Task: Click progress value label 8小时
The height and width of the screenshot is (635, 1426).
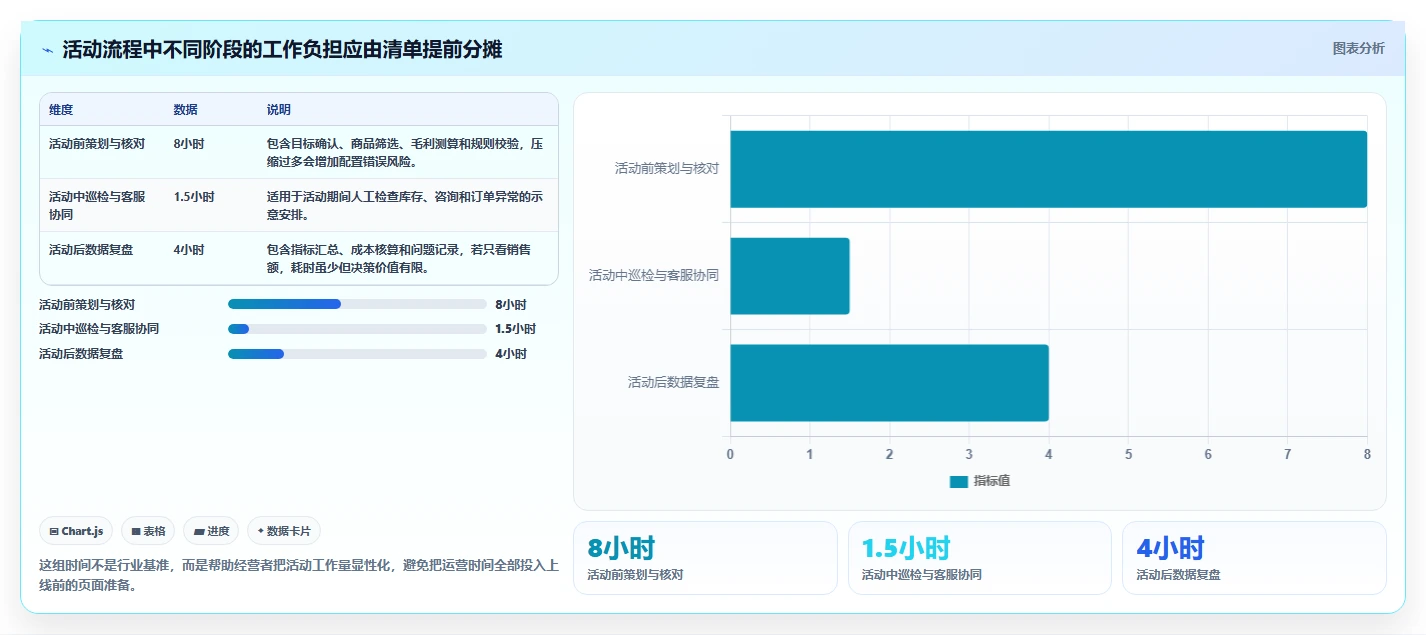Action: pos(511,305)
